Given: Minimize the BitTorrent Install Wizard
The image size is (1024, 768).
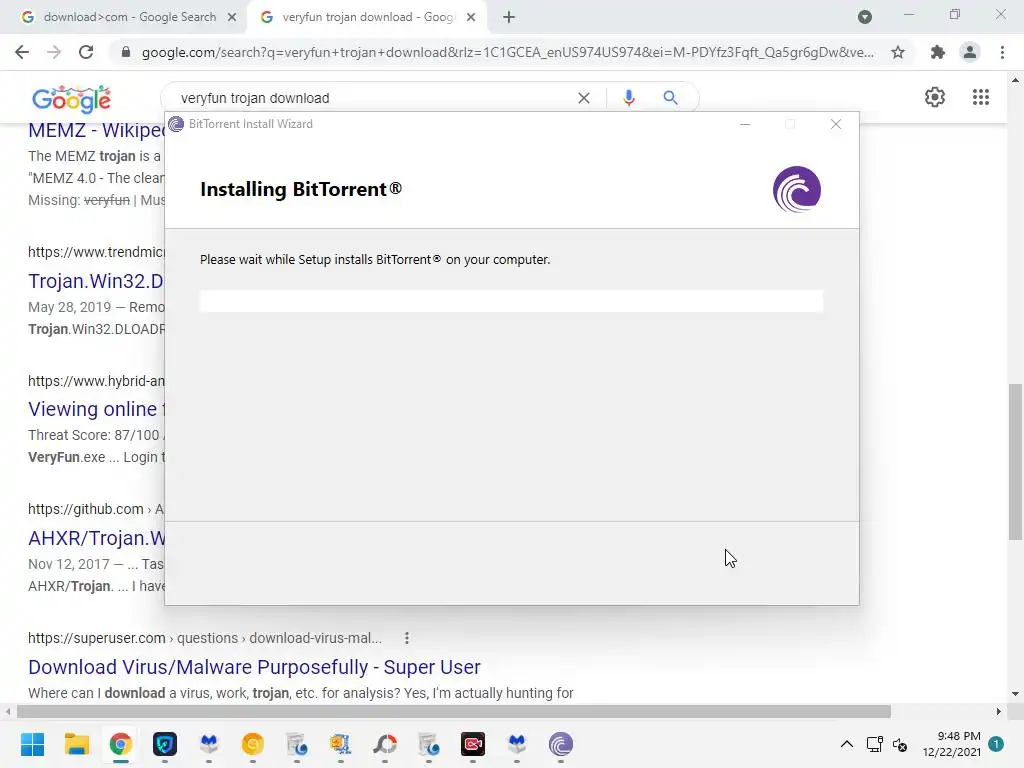Looking at the screenshot, I should (744, 124).
